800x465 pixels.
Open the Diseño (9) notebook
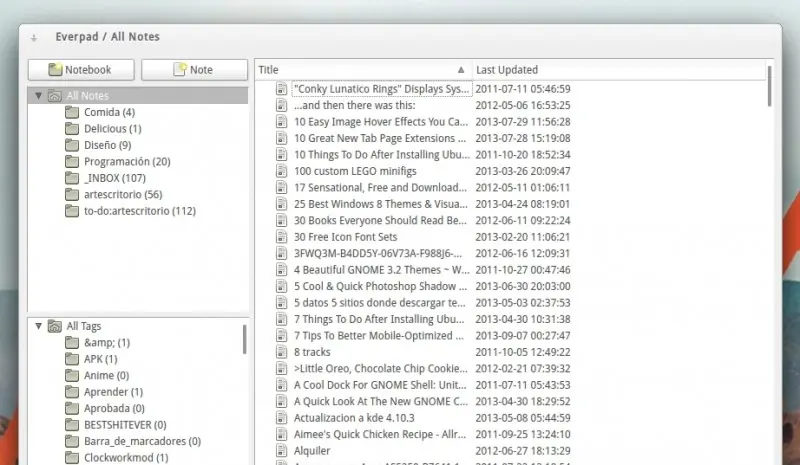tap(108, 145)
